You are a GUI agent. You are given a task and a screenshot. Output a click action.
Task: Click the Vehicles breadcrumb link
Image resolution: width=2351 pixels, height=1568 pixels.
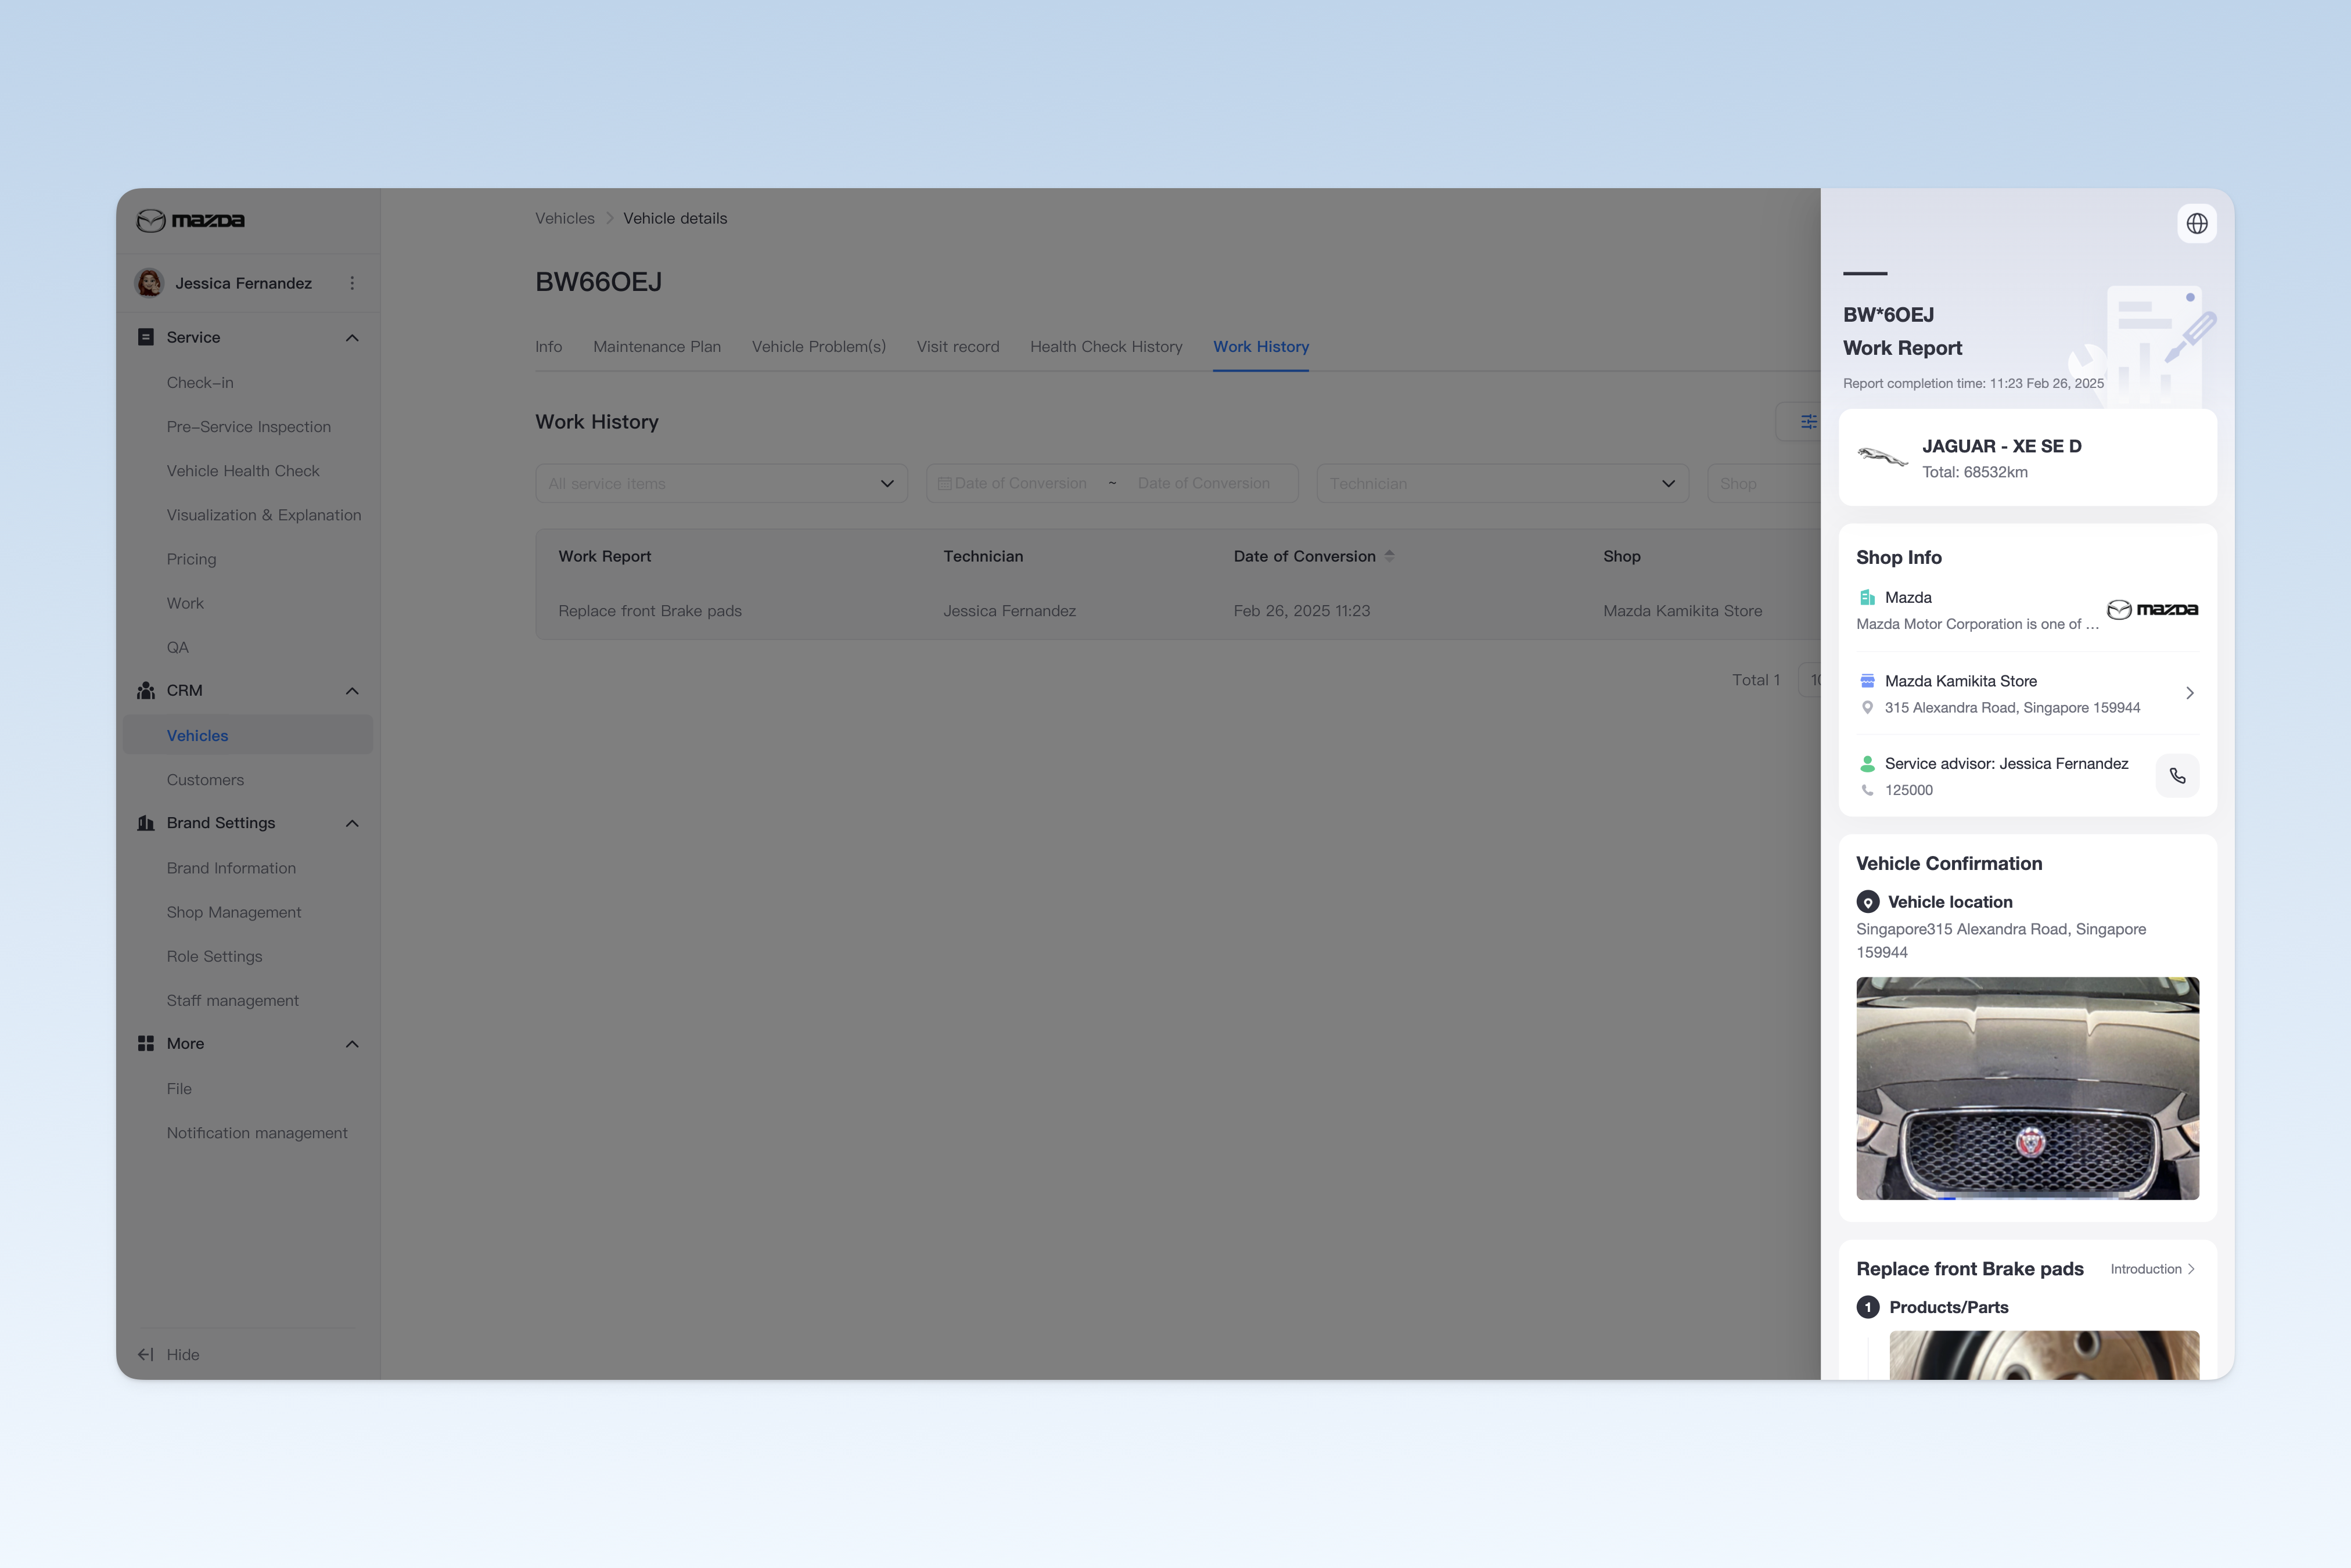565,218
